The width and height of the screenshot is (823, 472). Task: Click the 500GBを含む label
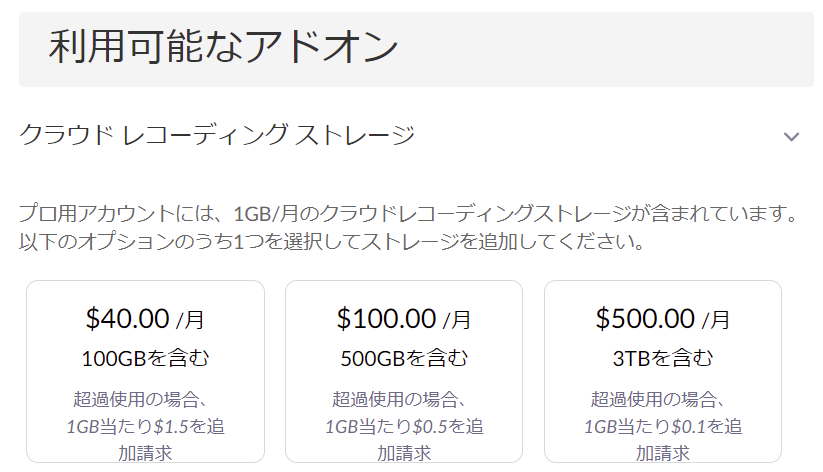tap(404, 358)
